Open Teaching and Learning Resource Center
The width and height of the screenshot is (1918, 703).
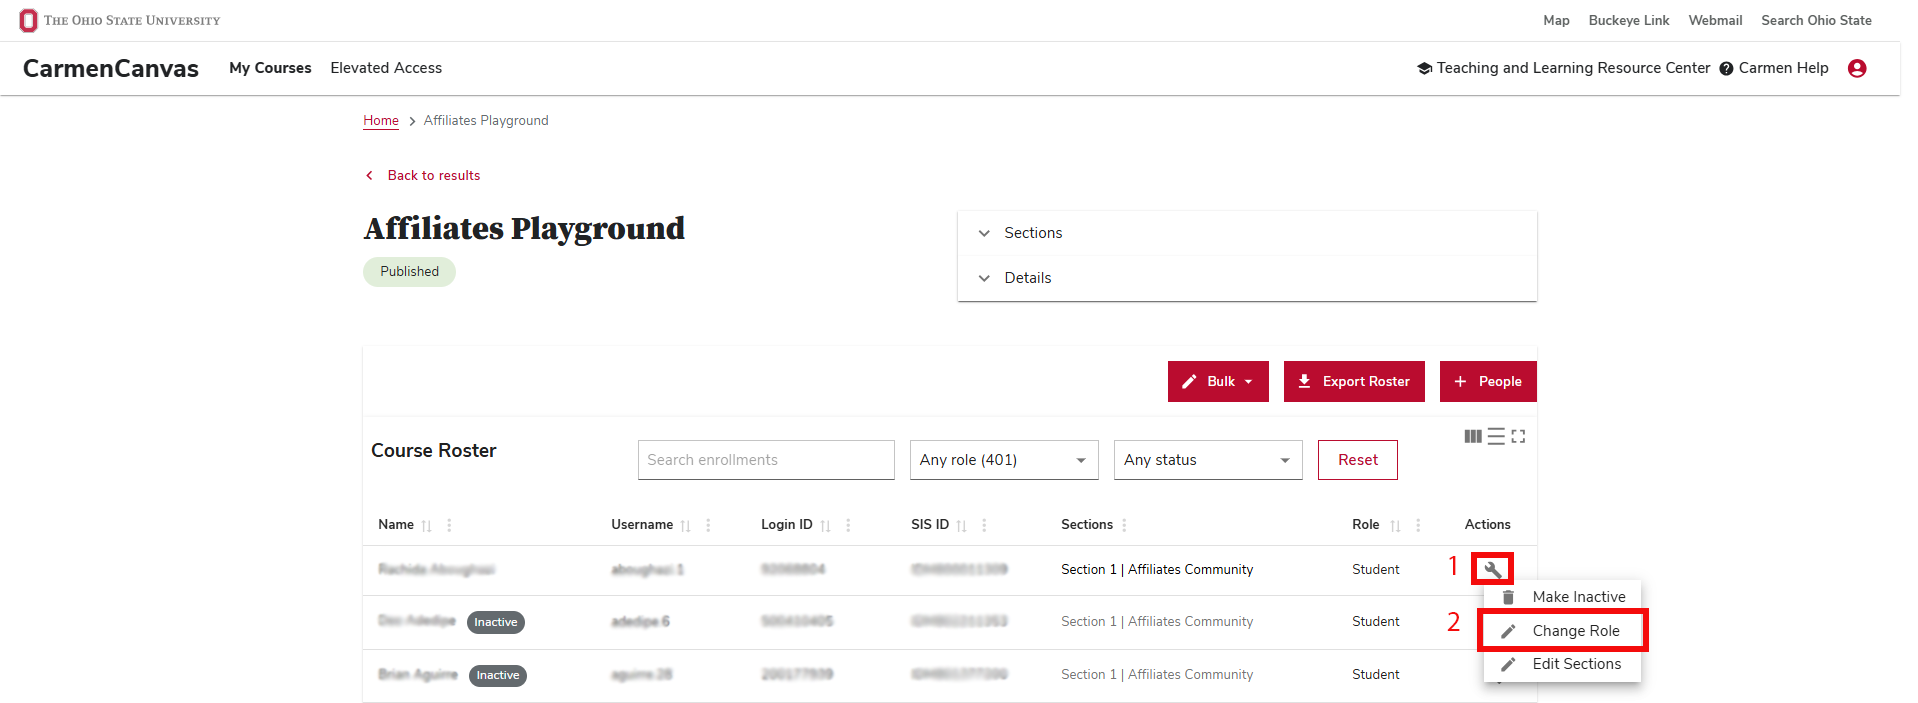coord(1564,68)
